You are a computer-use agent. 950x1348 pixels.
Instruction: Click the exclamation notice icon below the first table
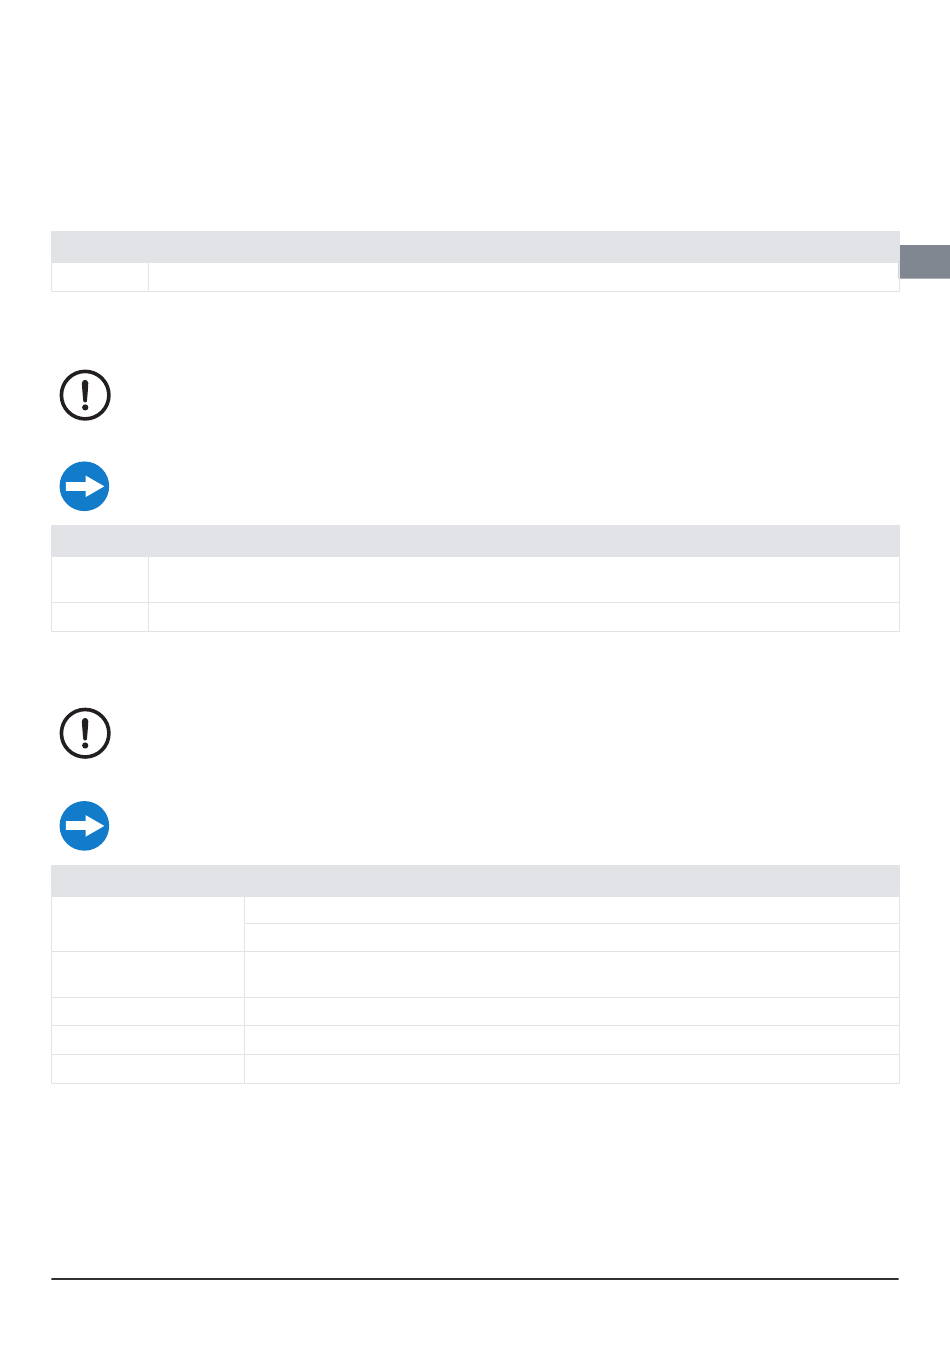point(85,395)
